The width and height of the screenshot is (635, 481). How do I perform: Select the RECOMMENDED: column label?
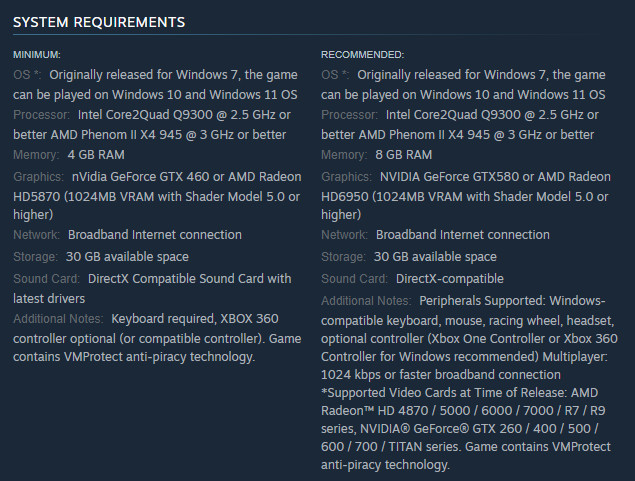(x=362, y=55)
